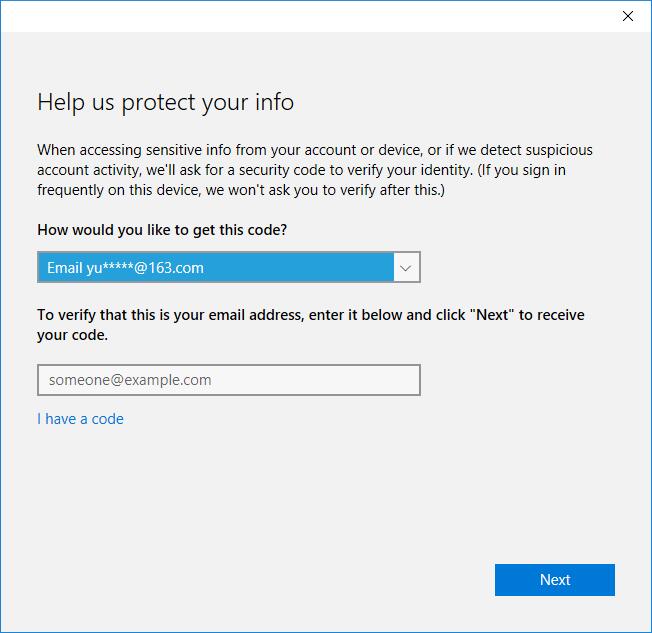Click the 'Help us protect your info' heading
The height and width of the screenshot is (633, 652).
165,102
